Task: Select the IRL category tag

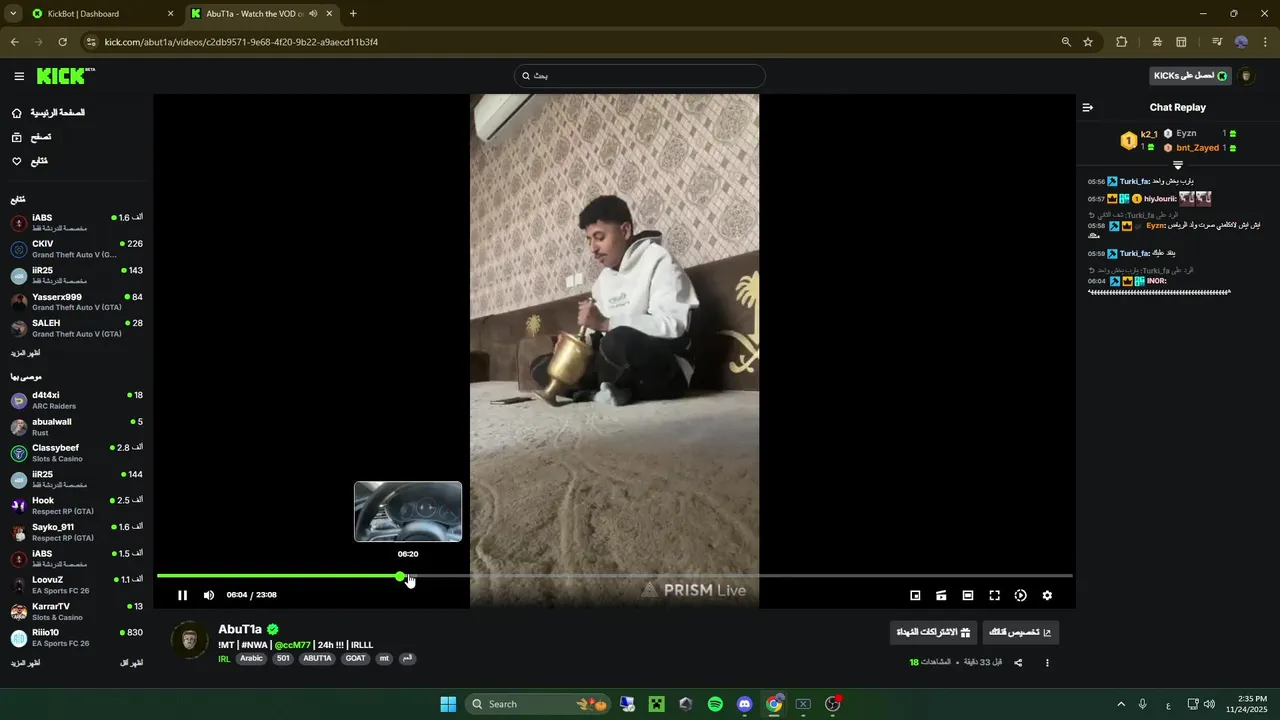Action: (x=224, y=659)
